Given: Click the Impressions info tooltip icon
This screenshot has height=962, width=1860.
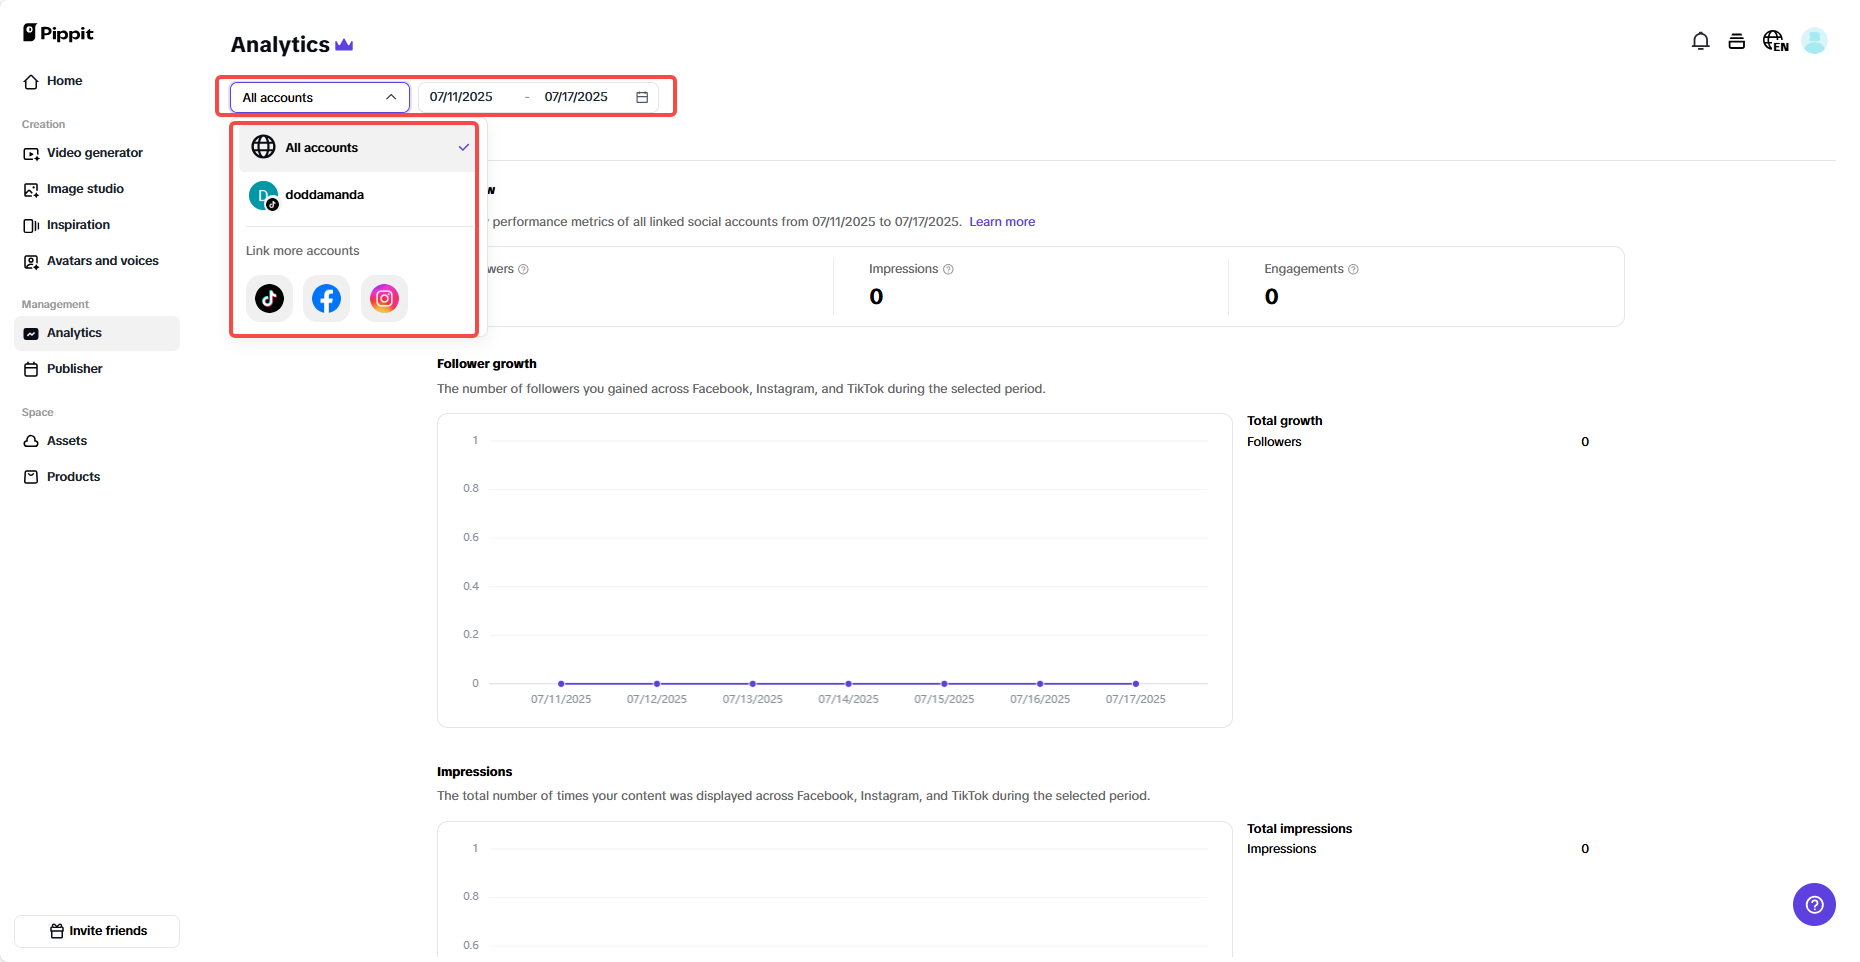Looking at the screenshot, I should [x=949, y=270].
